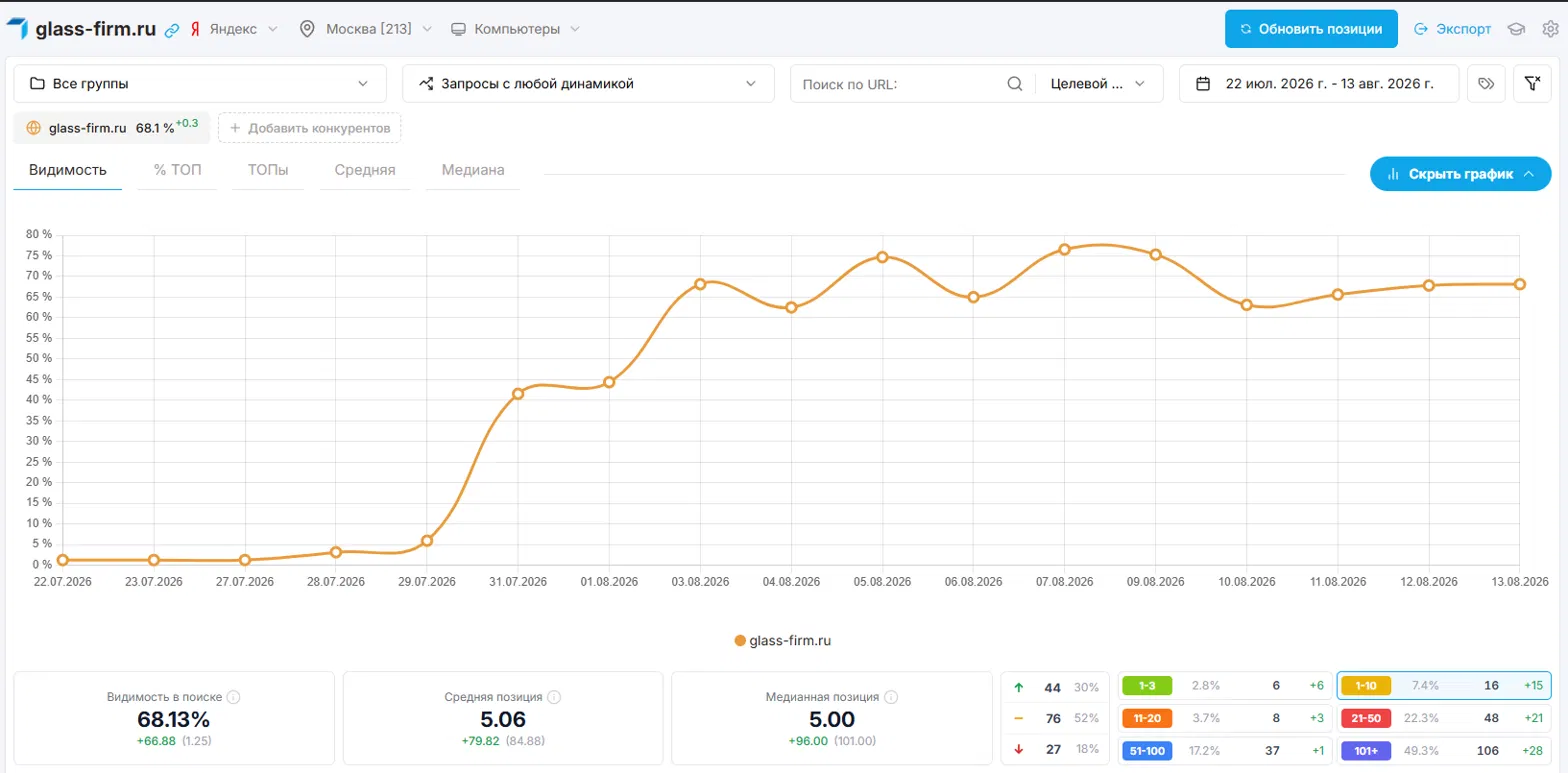Click the Компьютеры monitor device icon
The width and height of the screenshot is (1568, 773).
[458, 29]
